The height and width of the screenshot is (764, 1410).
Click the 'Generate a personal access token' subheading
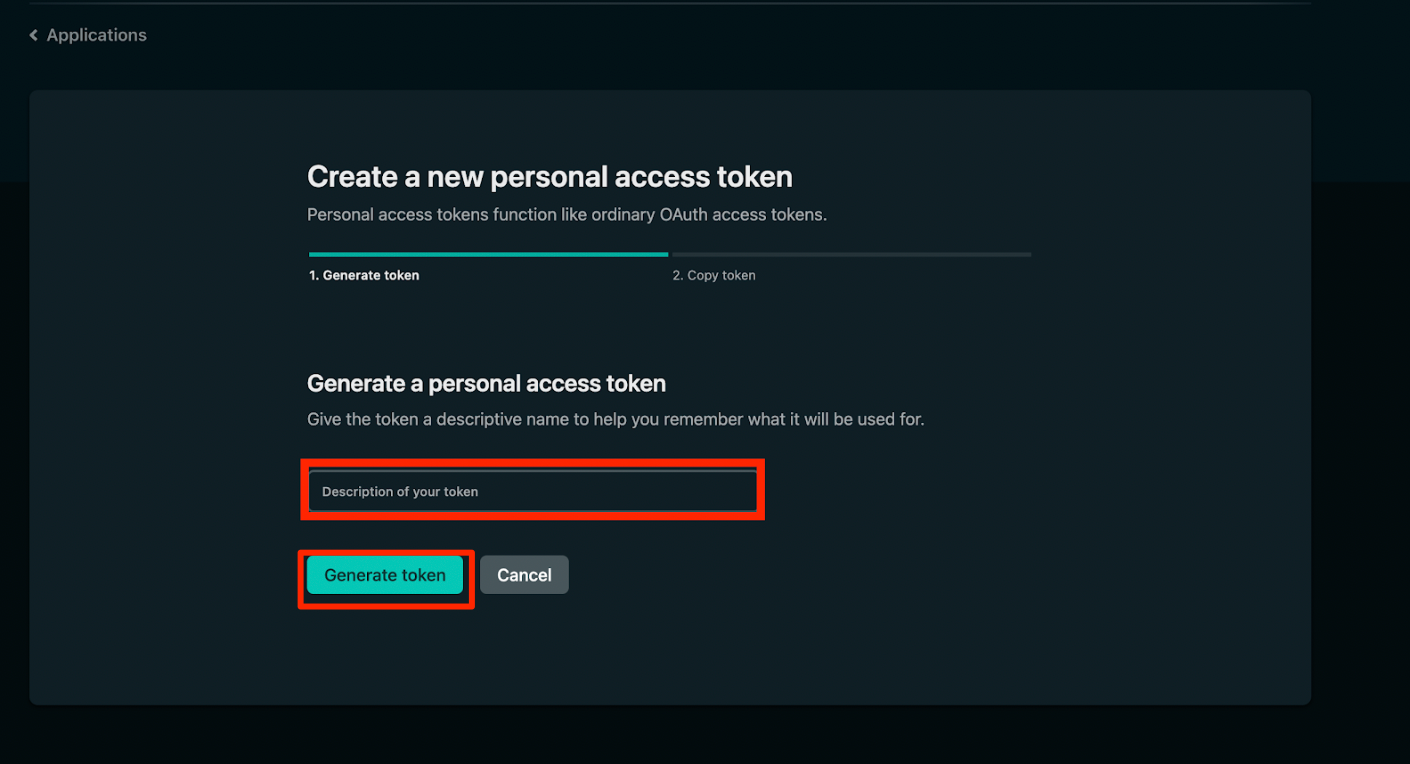click(486, 384)
